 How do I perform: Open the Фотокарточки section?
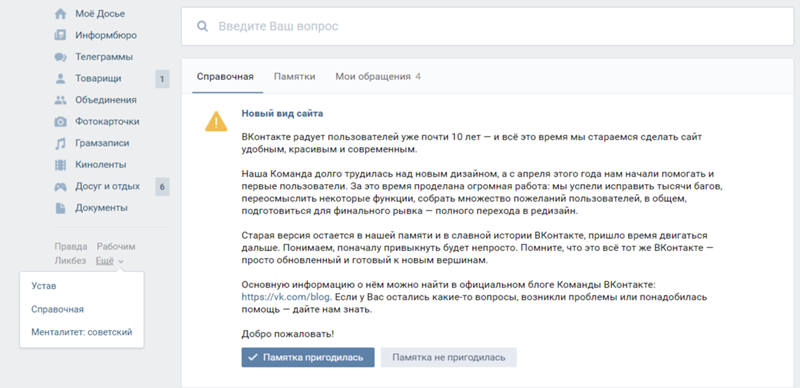point(107,122)
